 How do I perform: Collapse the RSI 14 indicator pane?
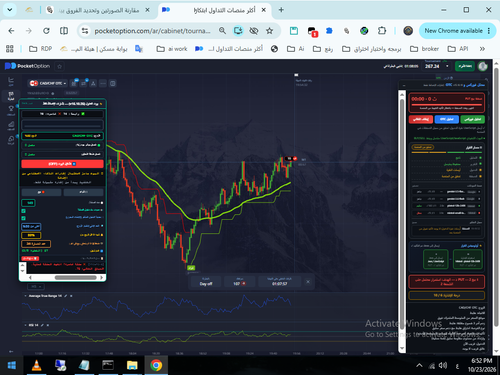click(x=25, y=325)
